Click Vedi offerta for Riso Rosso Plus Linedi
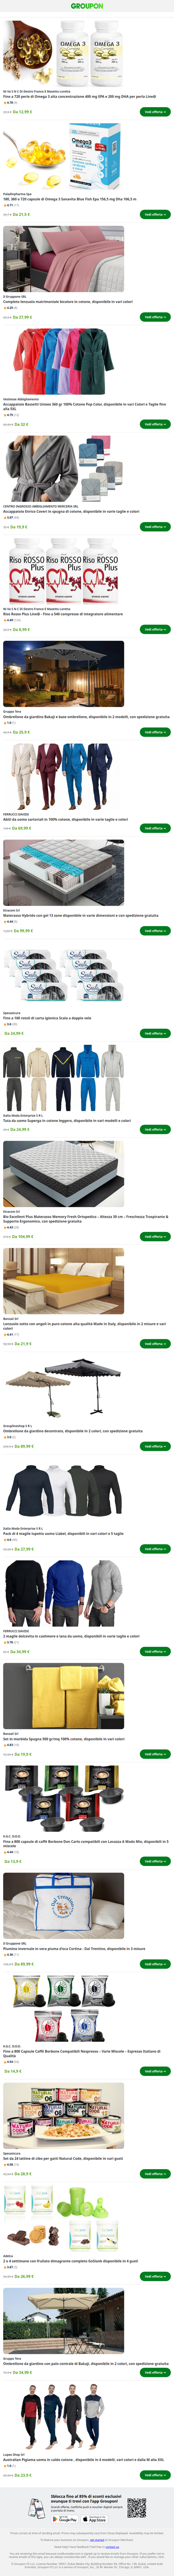174x2576 pixels. click(155, 629)
